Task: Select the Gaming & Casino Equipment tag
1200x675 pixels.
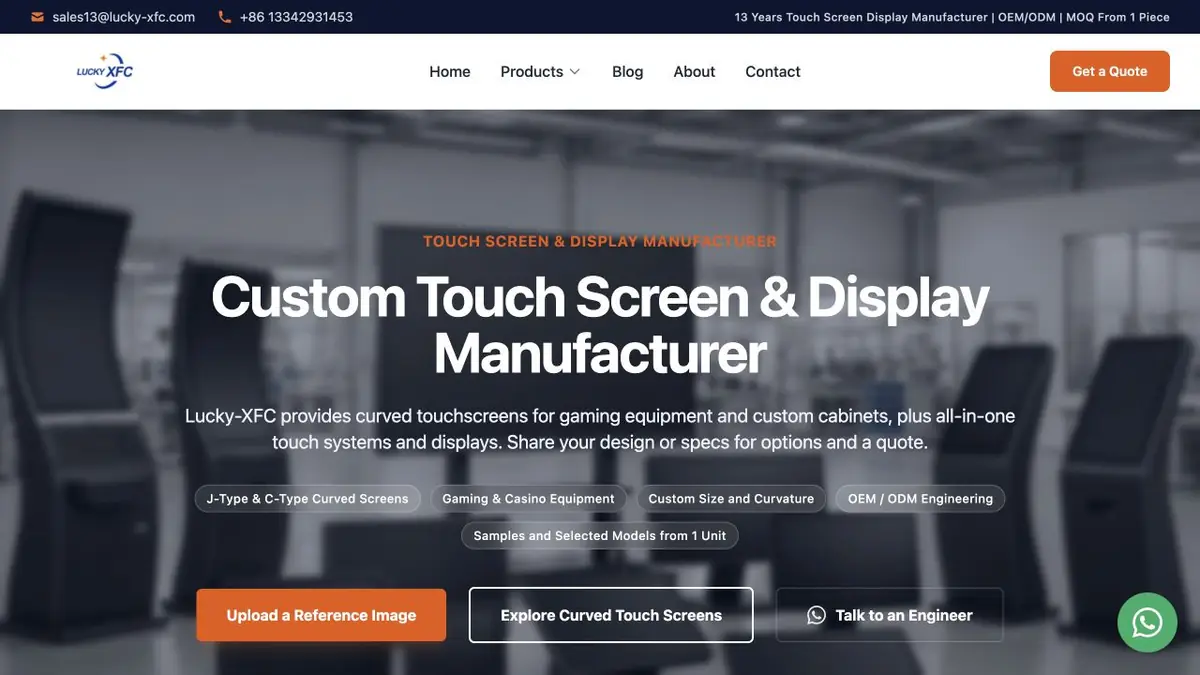Action: click(529, 498)
